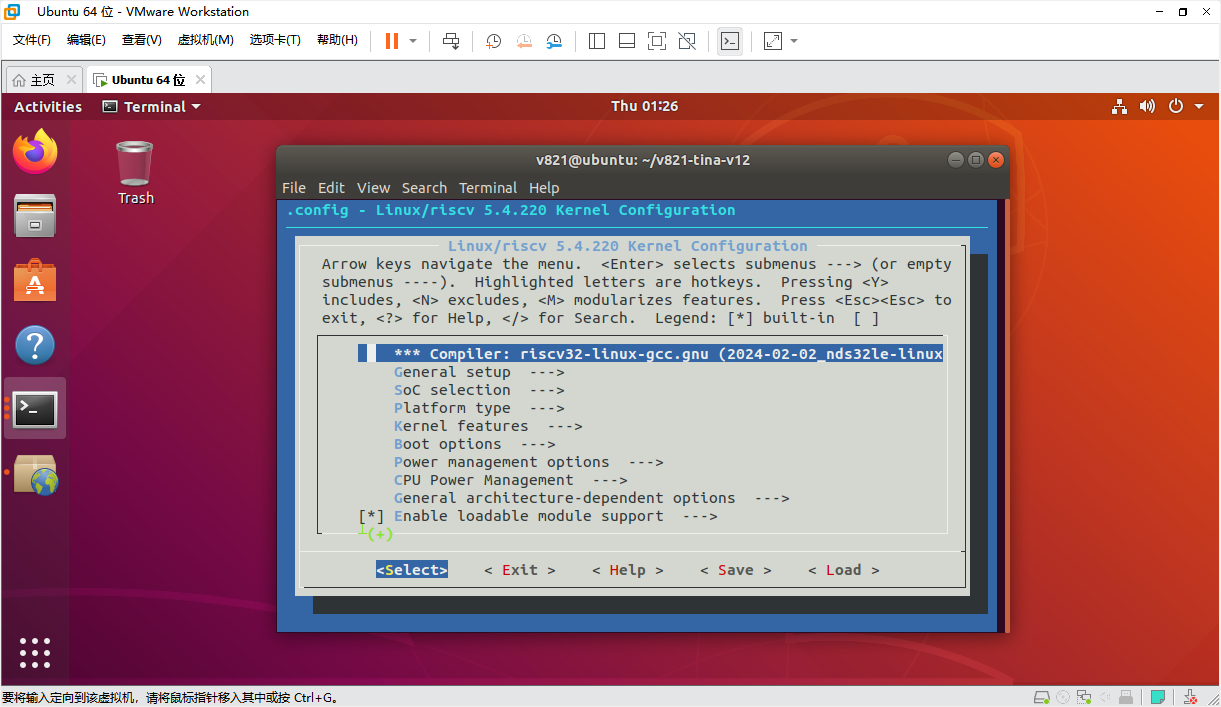Click the < Save > button in menuconfig

(x=736, y=570)
